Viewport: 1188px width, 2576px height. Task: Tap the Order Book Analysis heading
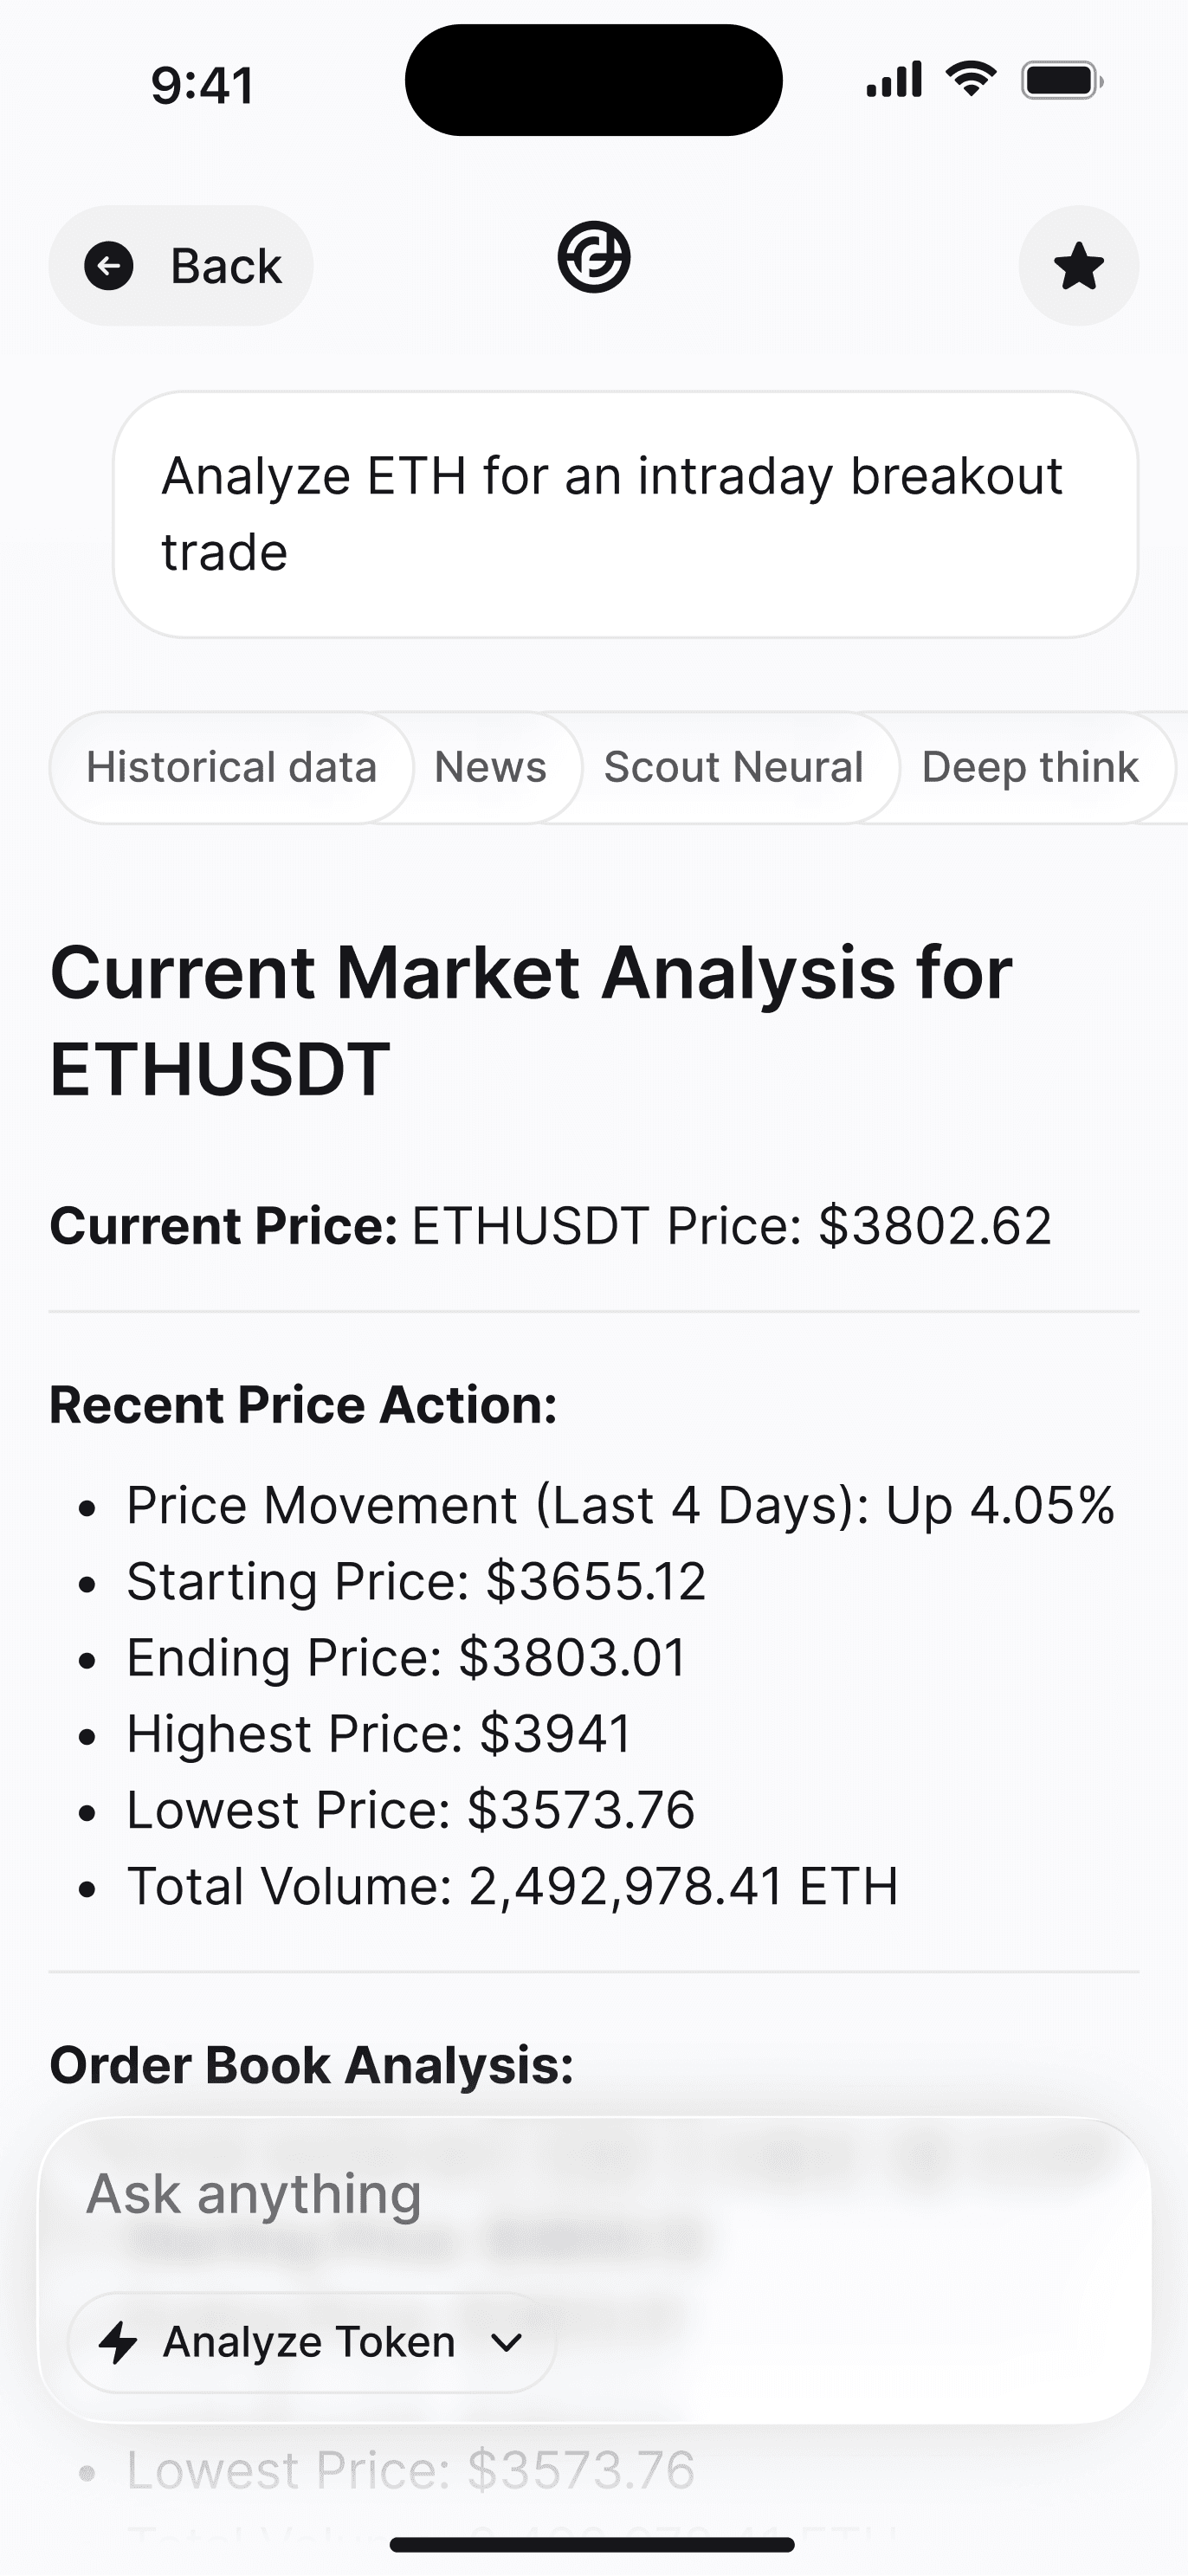click(x=312, y=2065)
